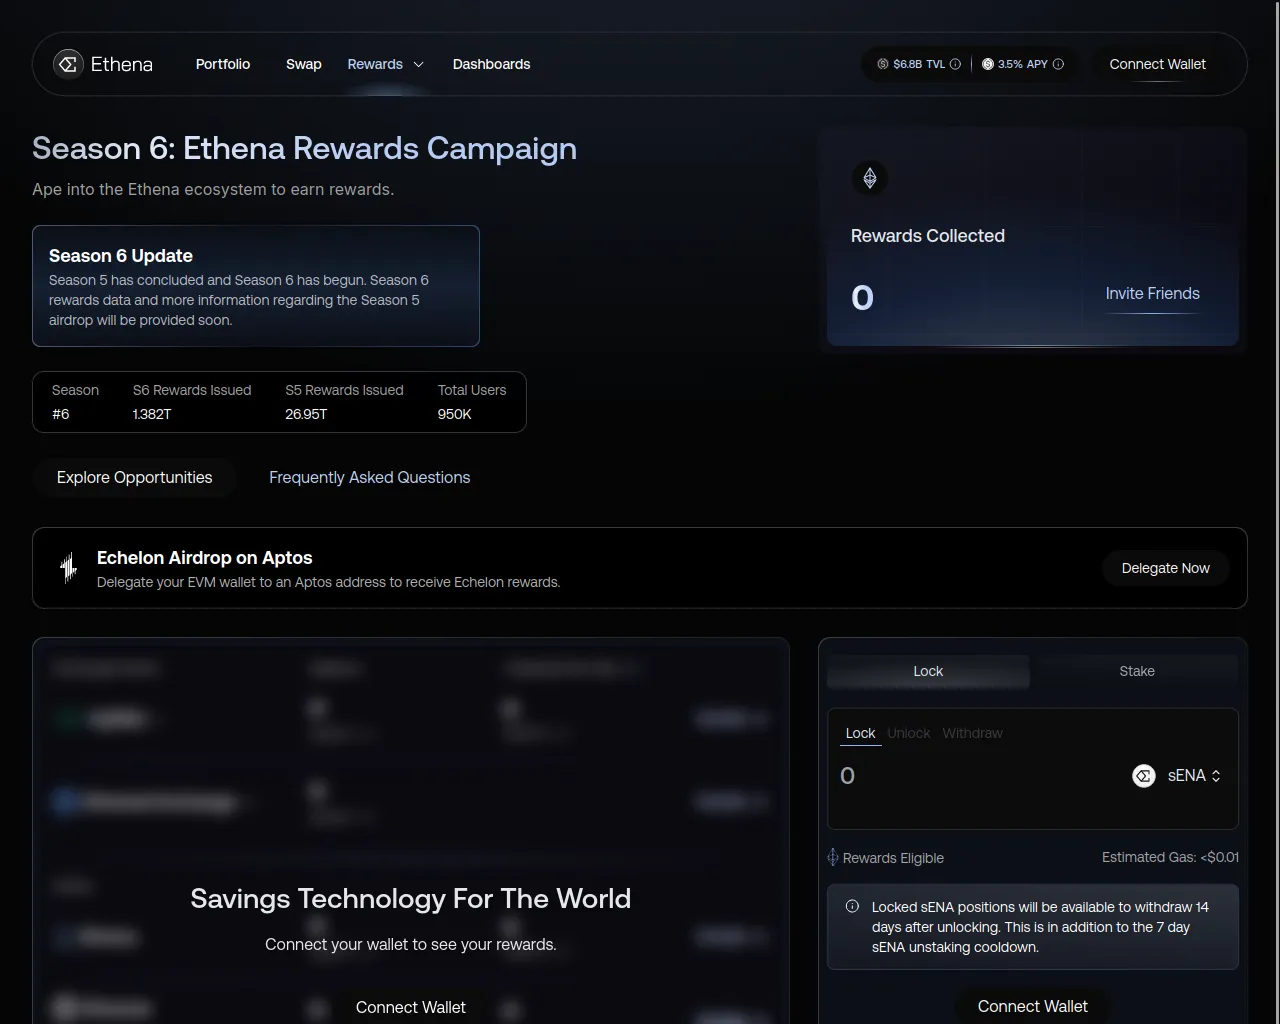
Task: Click the Delegate Now button
Action: 1166,568
